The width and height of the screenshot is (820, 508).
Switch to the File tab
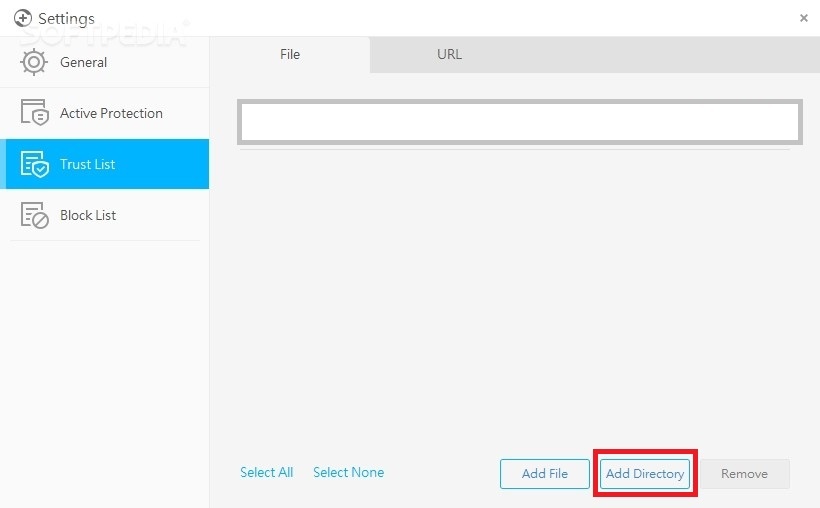(x=290, y=55)
